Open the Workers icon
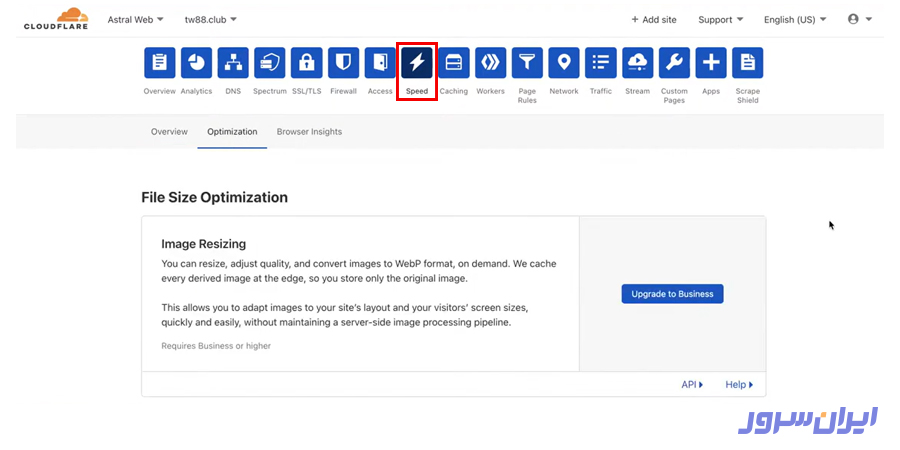 490,63
